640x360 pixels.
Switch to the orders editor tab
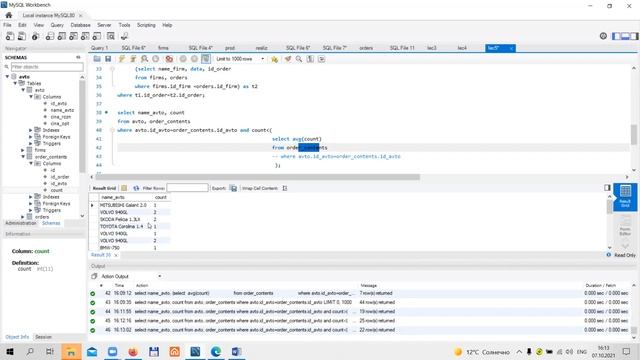[366, 48]
